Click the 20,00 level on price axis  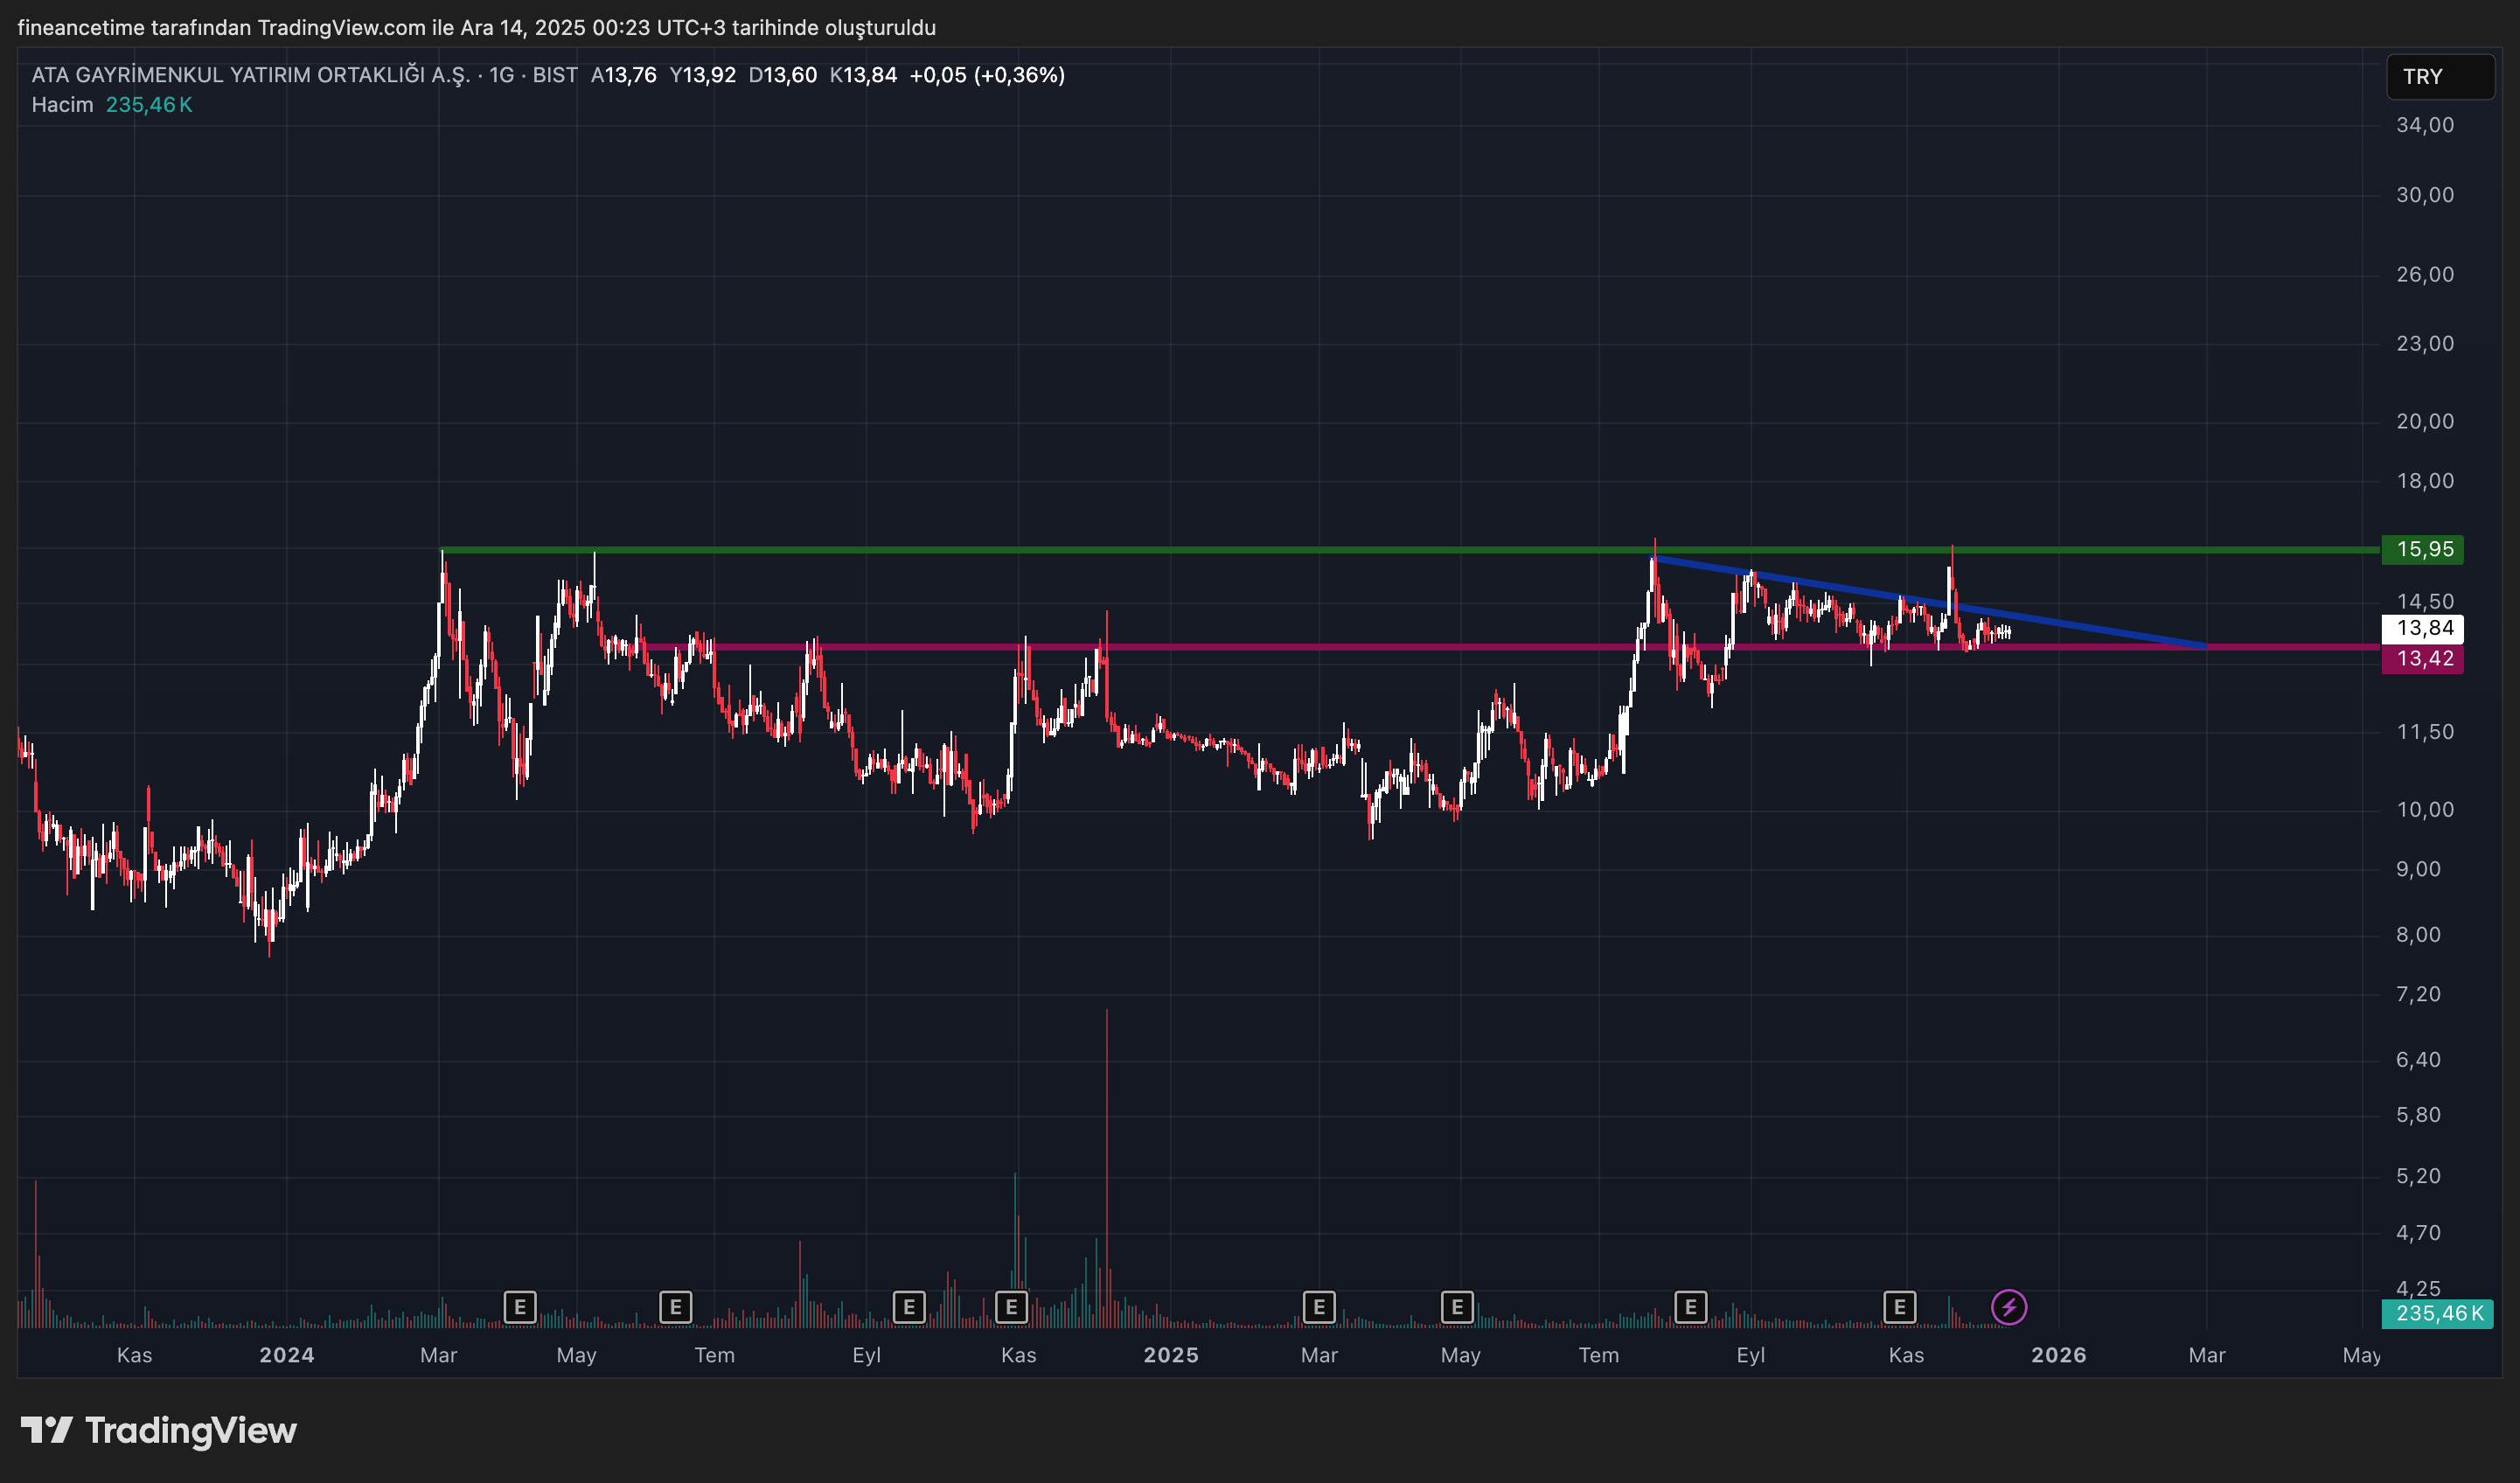[x=2424, y=421]
